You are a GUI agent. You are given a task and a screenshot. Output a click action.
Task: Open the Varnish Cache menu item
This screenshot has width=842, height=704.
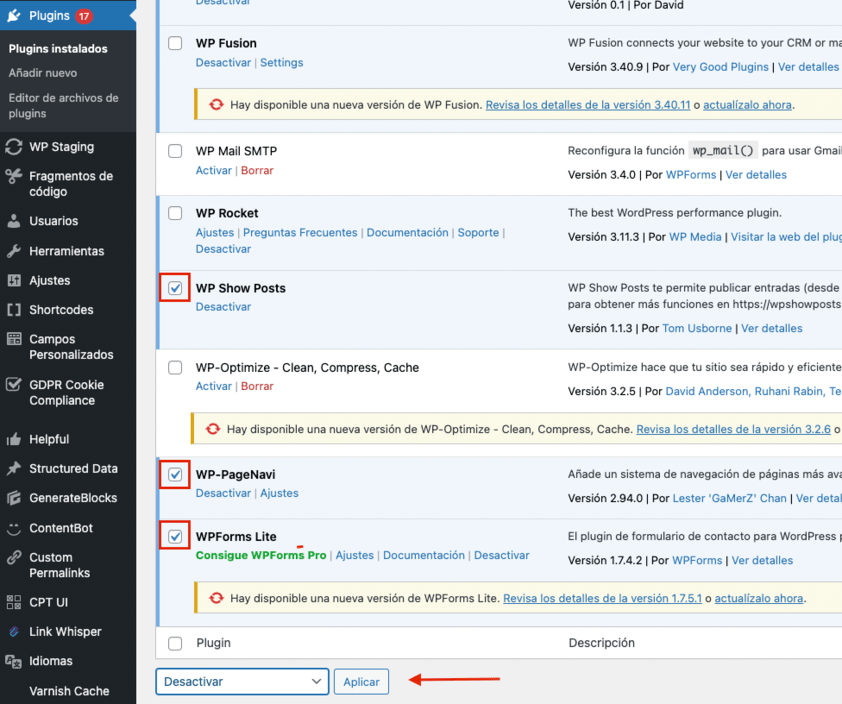(x=69, y=691)
